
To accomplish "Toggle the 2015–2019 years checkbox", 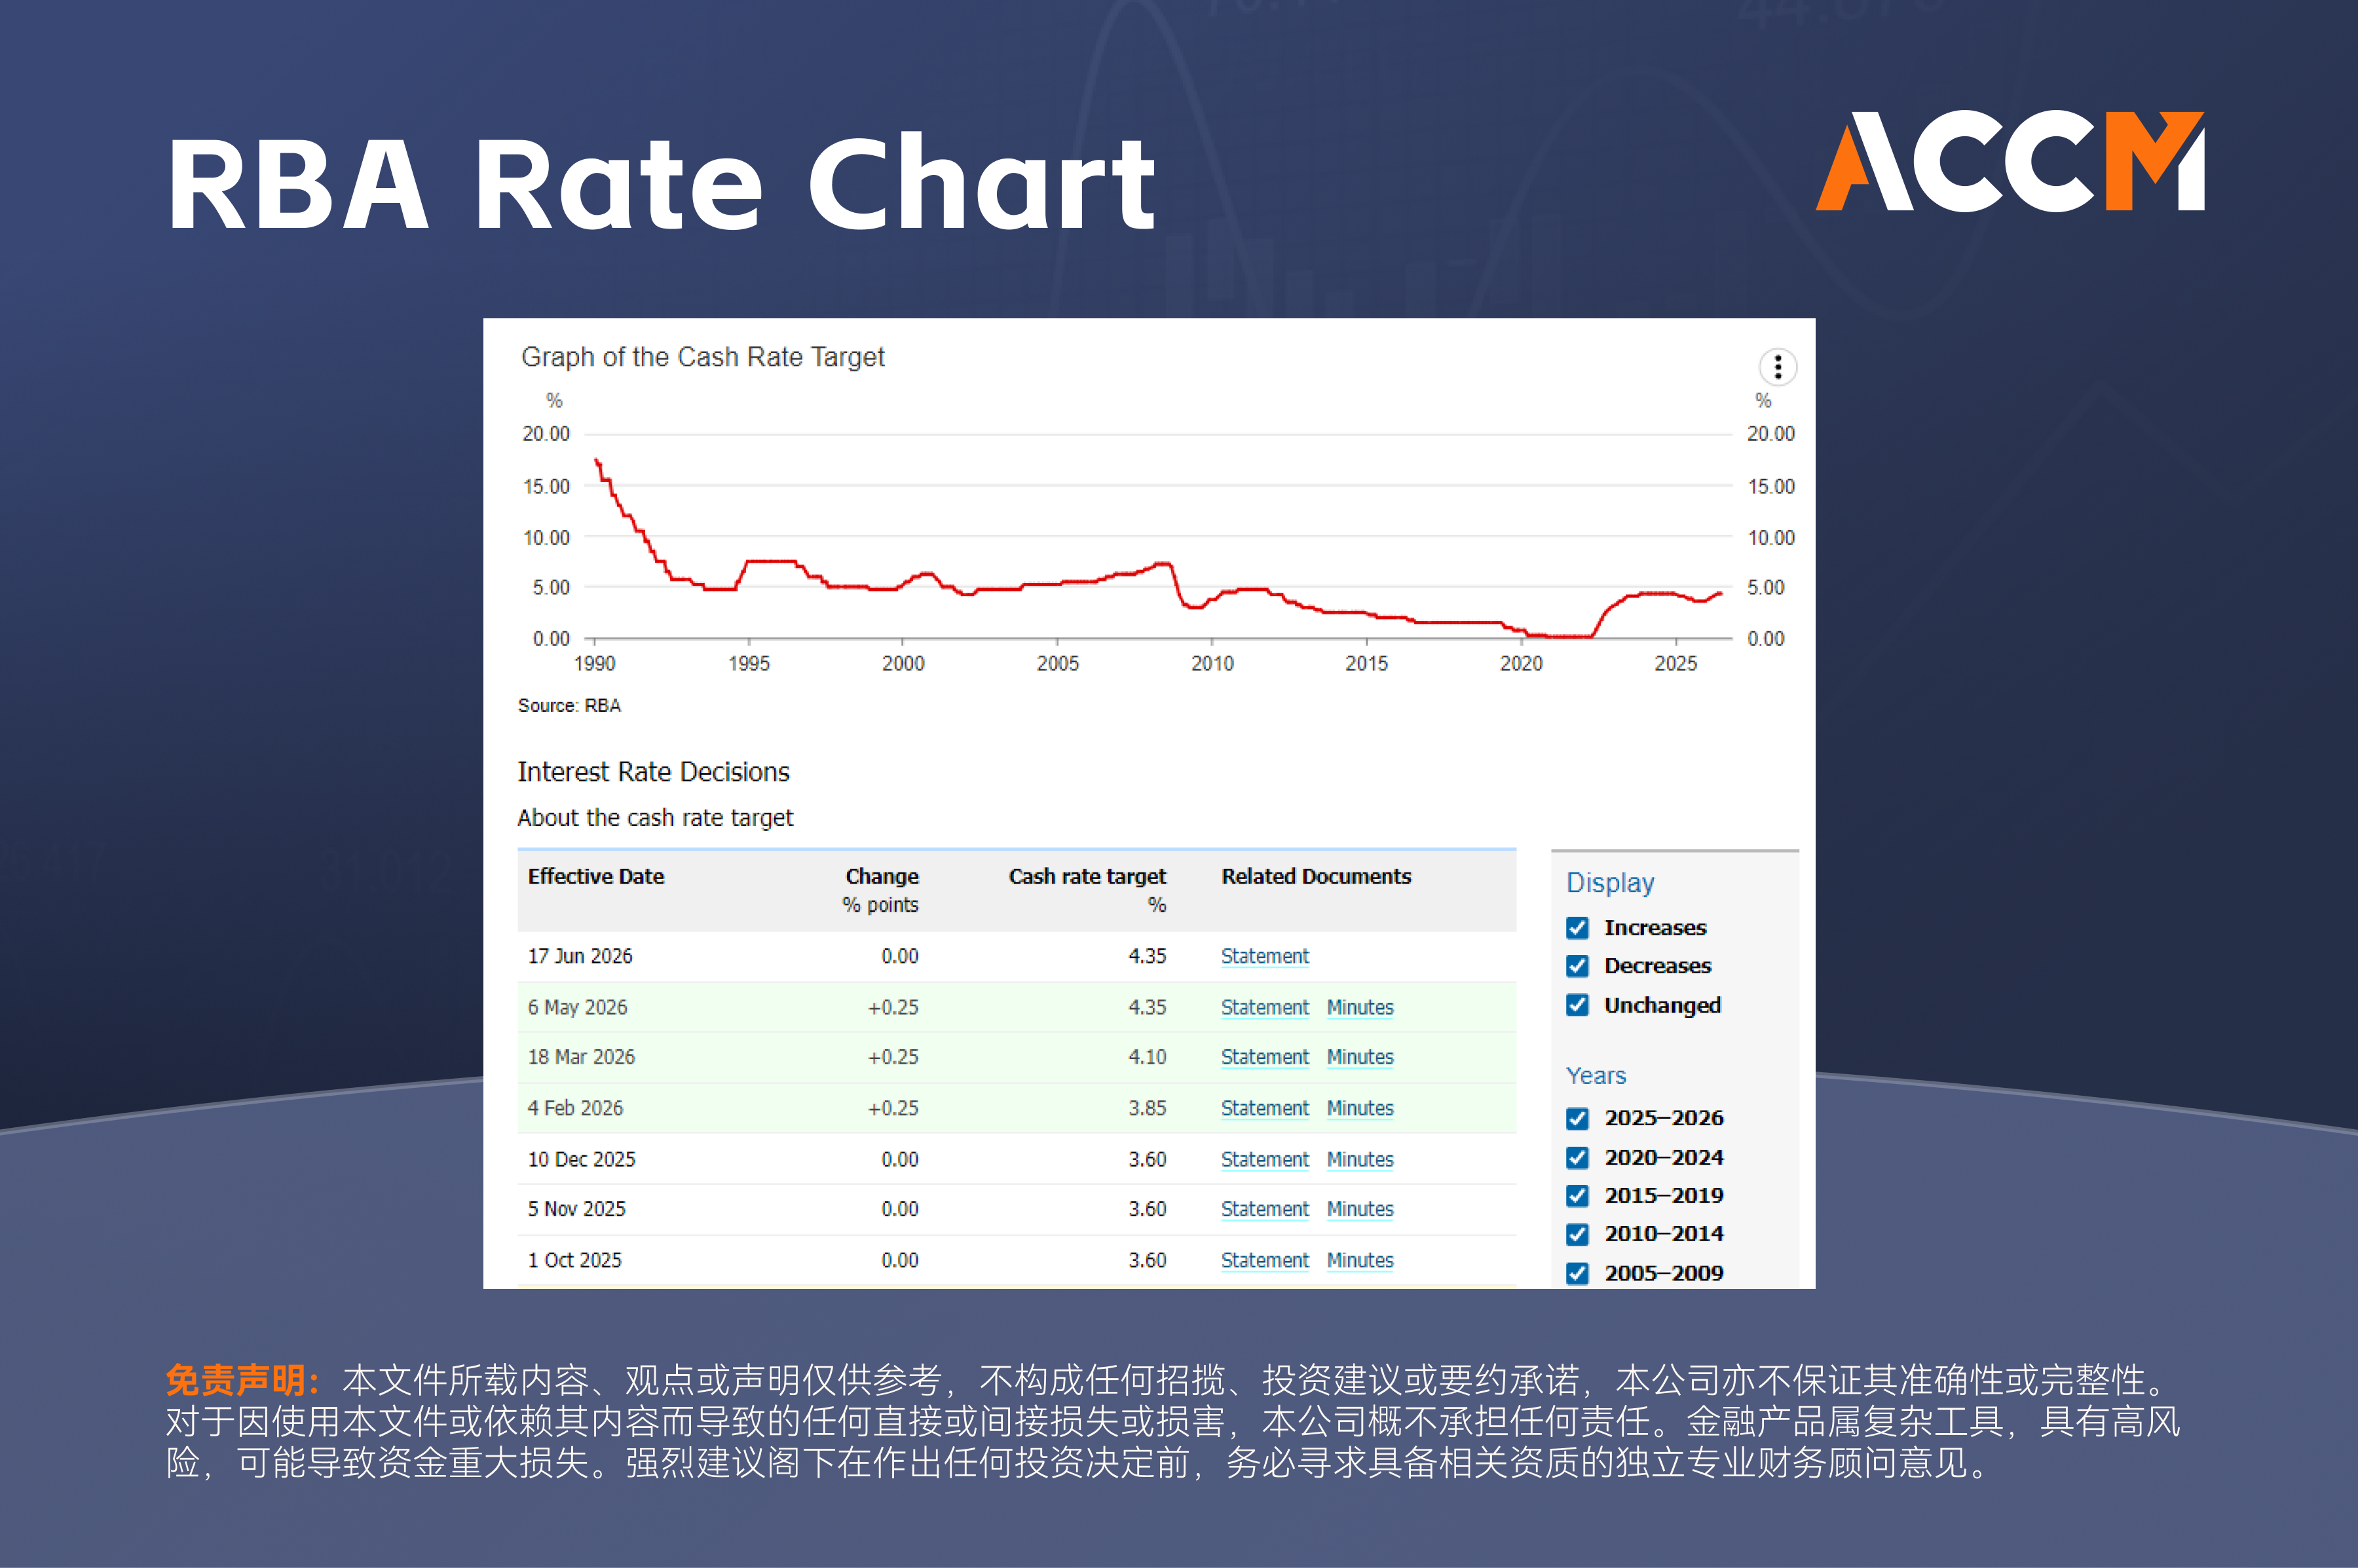I will pos(1577,1195).
